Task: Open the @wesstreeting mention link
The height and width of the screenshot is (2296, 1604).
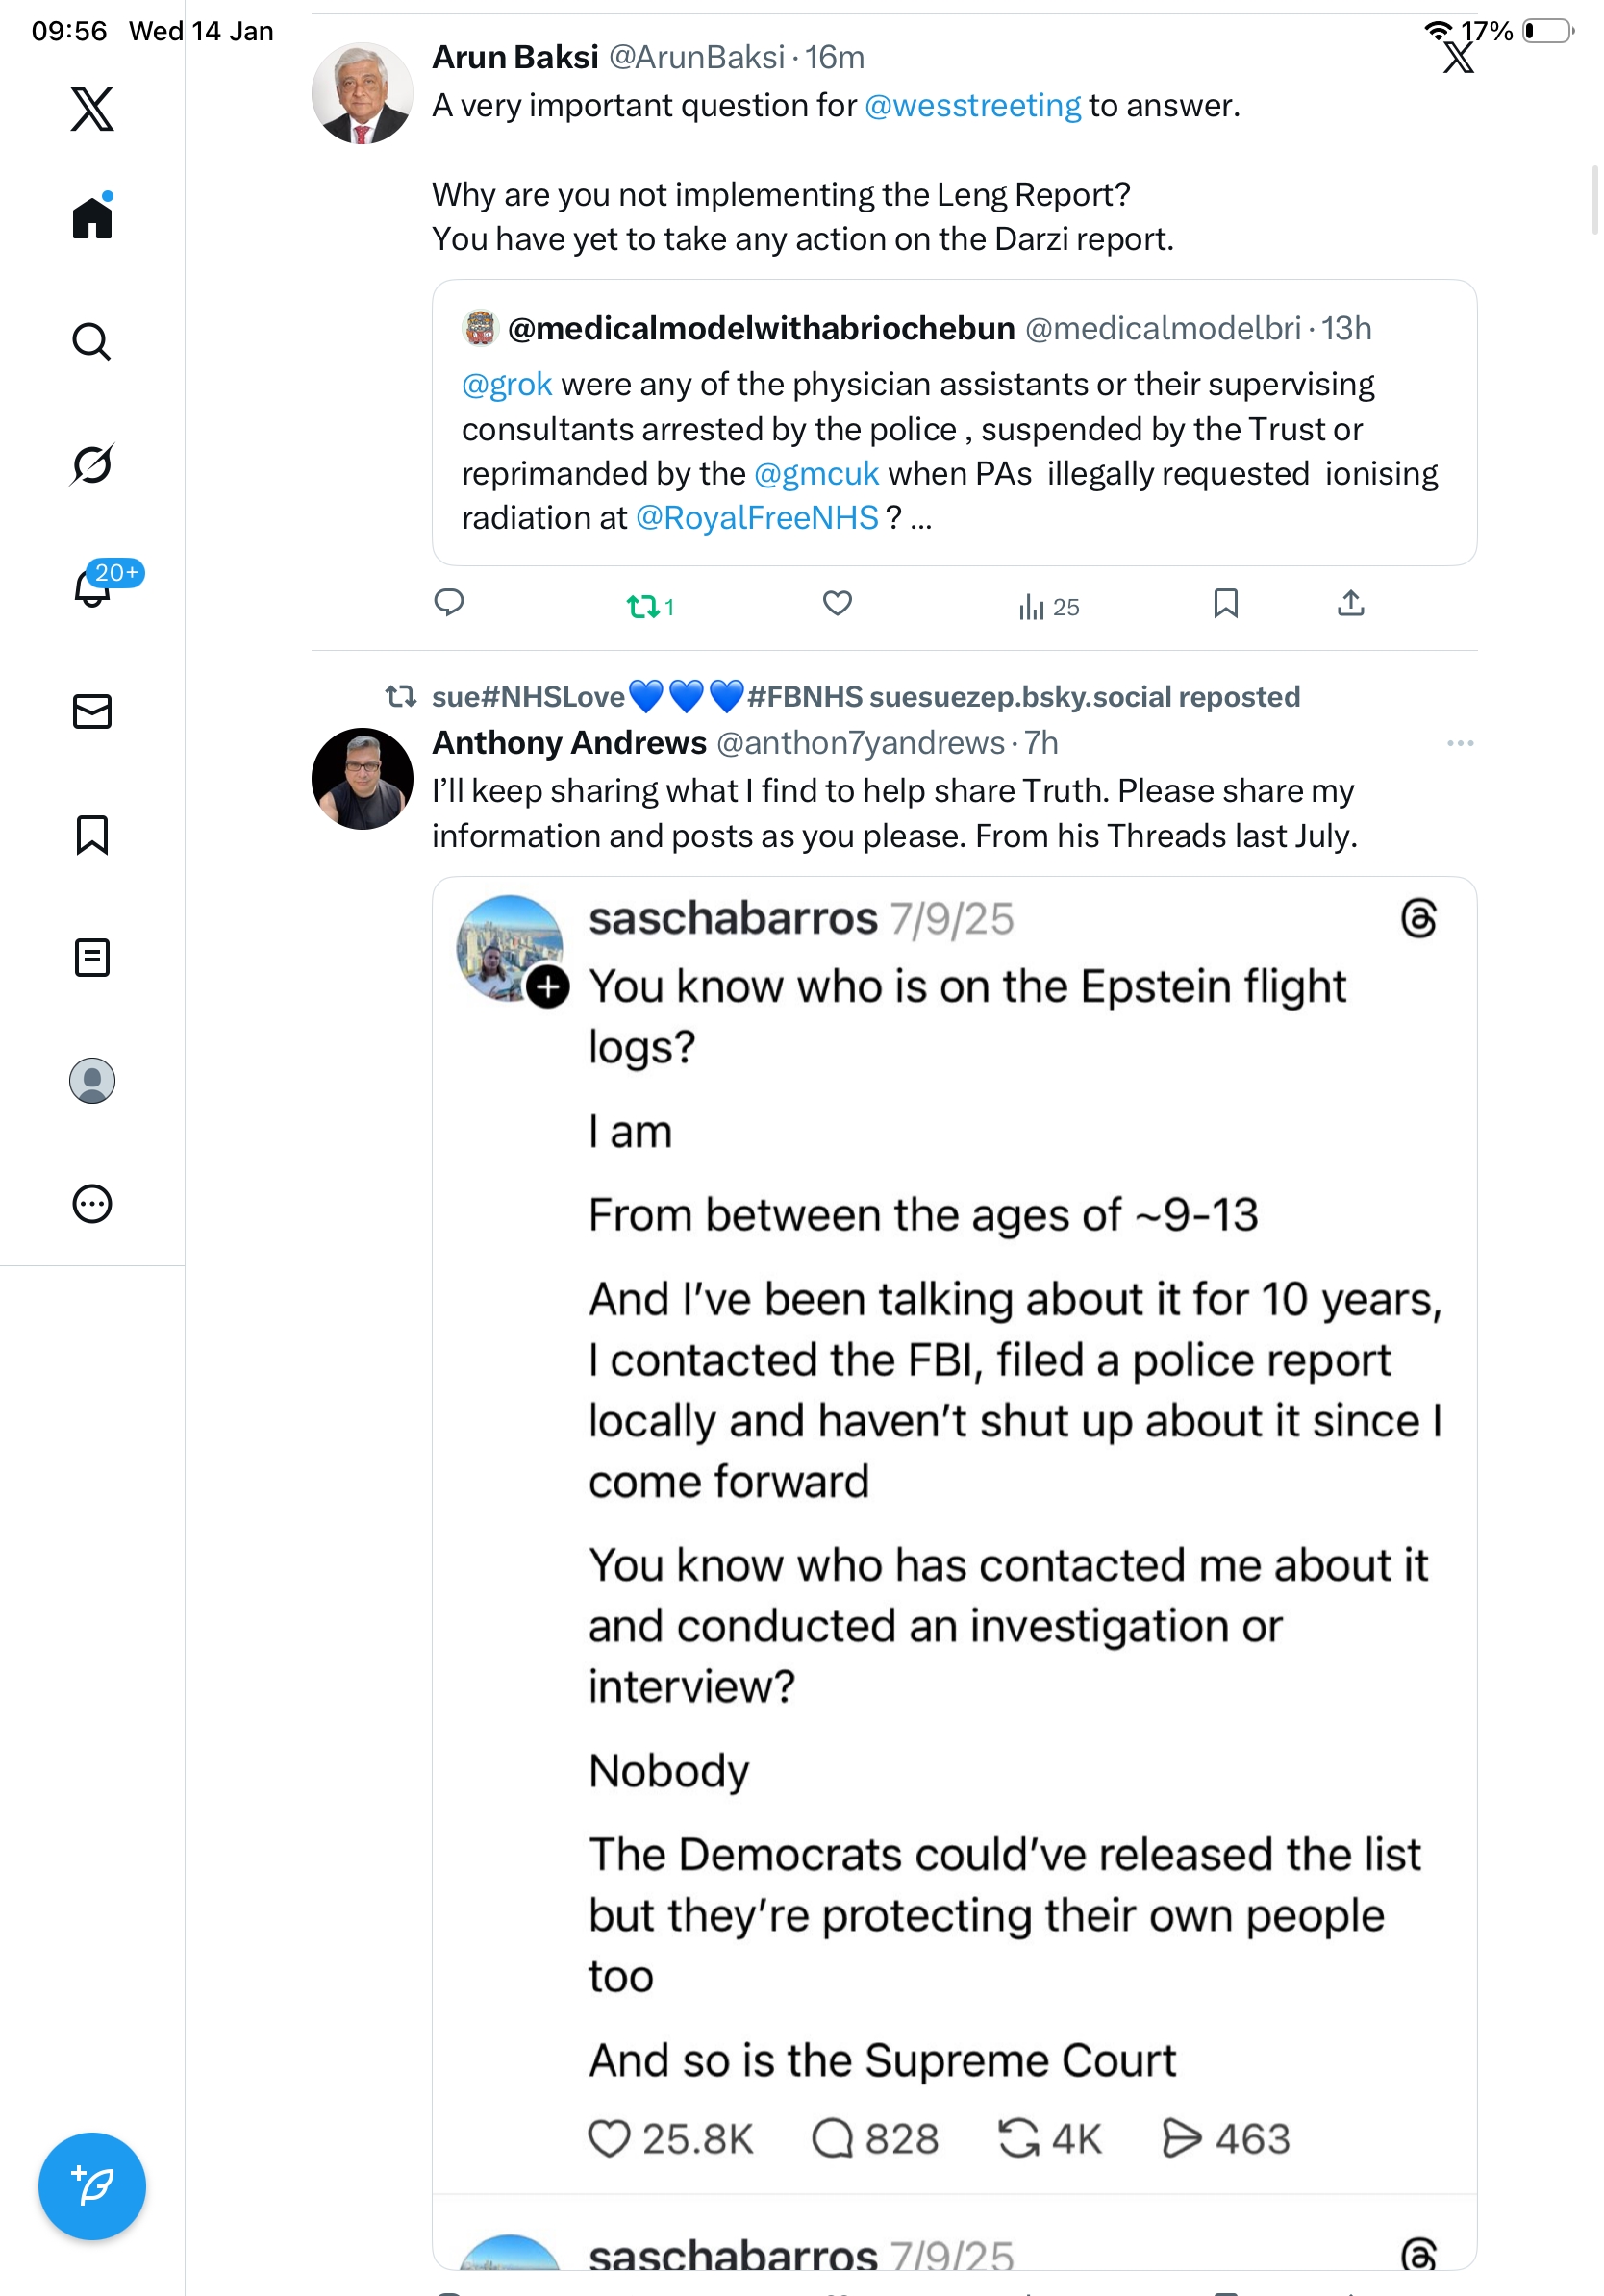Action: pyautogui.click(x=972, y=106)
